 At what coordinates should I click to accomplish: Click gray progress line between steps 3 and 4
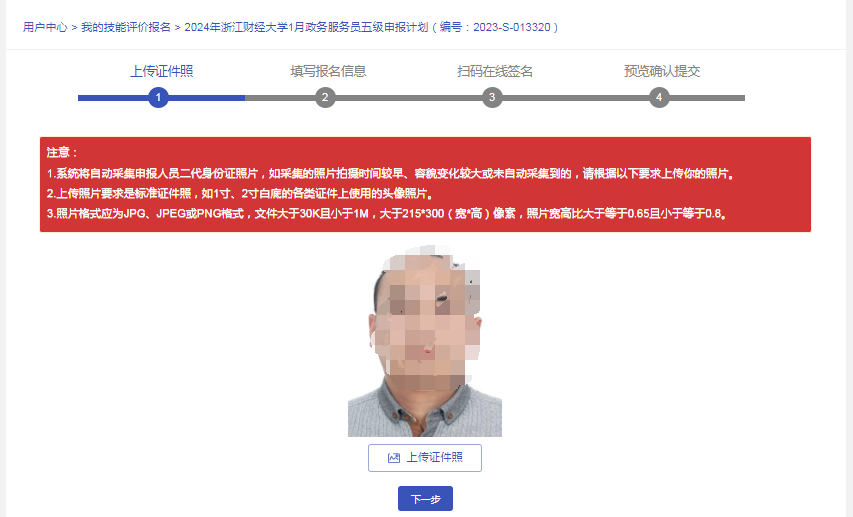tap(576, 98)
